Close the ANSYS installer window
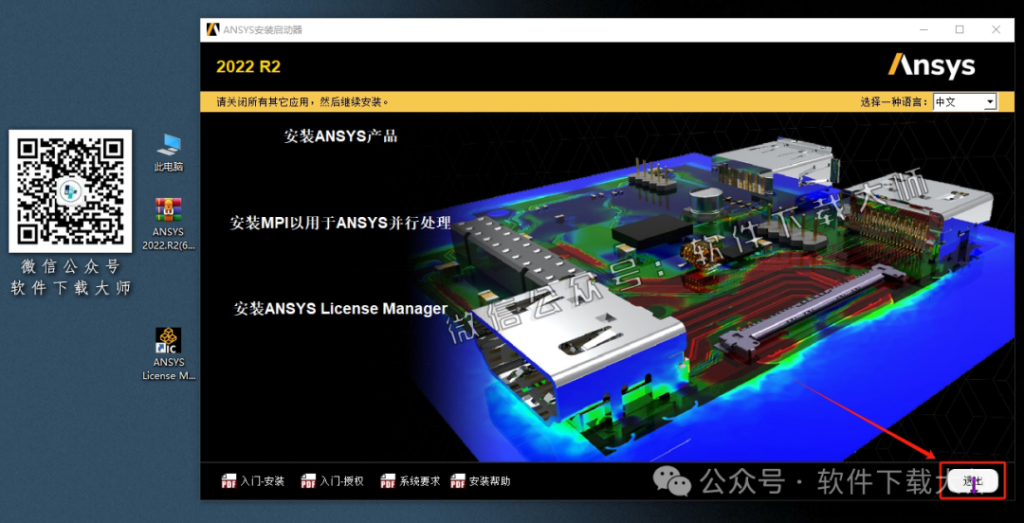Viewport: 1024px width, 523px height. pos(996,29)
